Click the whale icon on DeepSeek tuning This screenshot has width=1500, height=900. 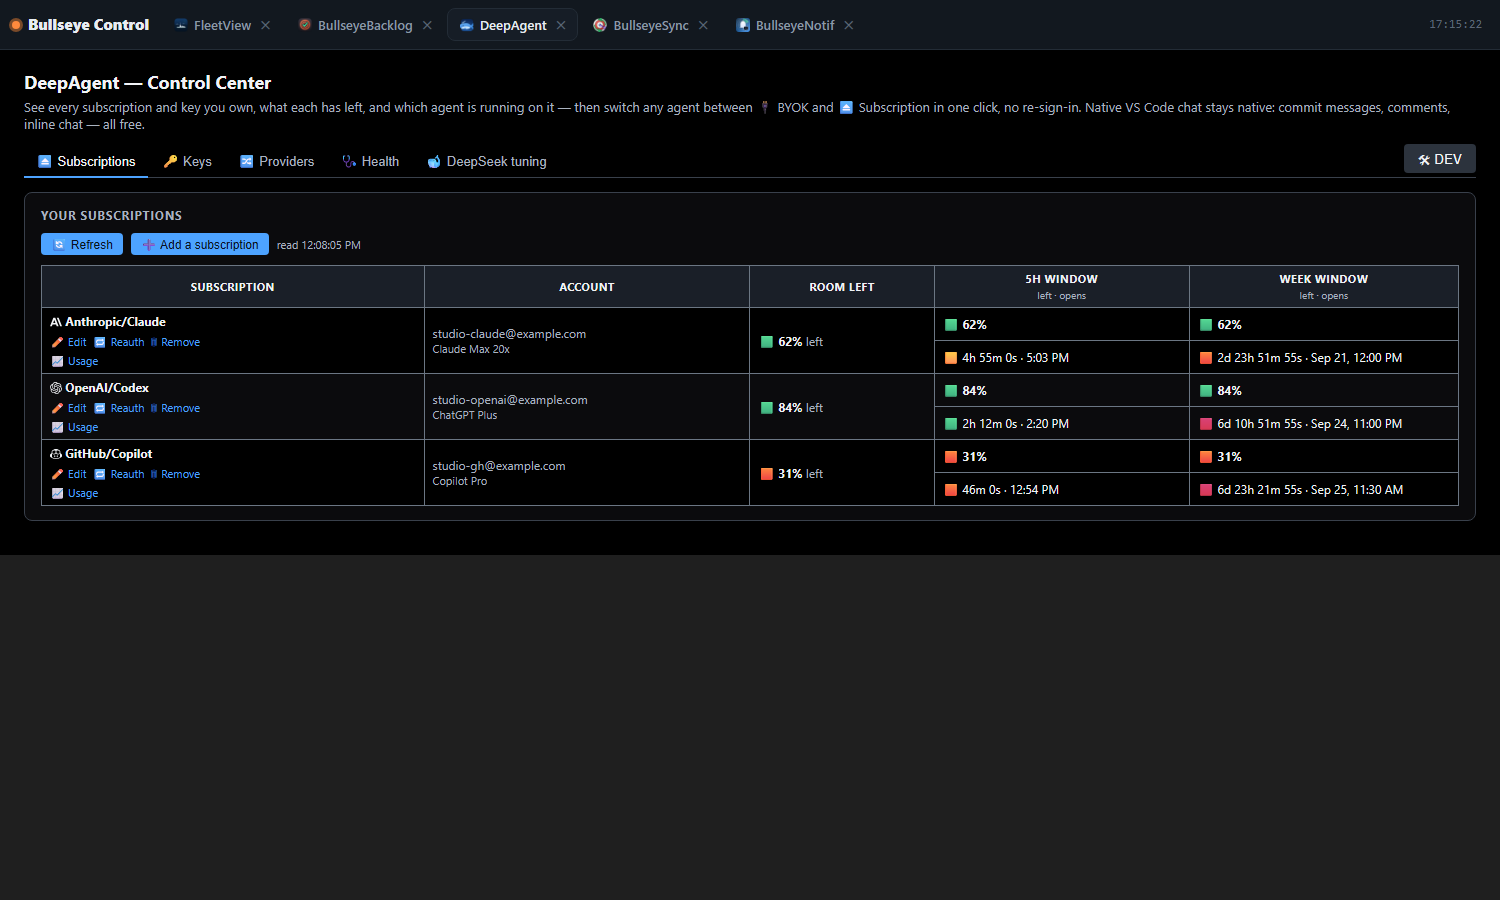point(434,161)
